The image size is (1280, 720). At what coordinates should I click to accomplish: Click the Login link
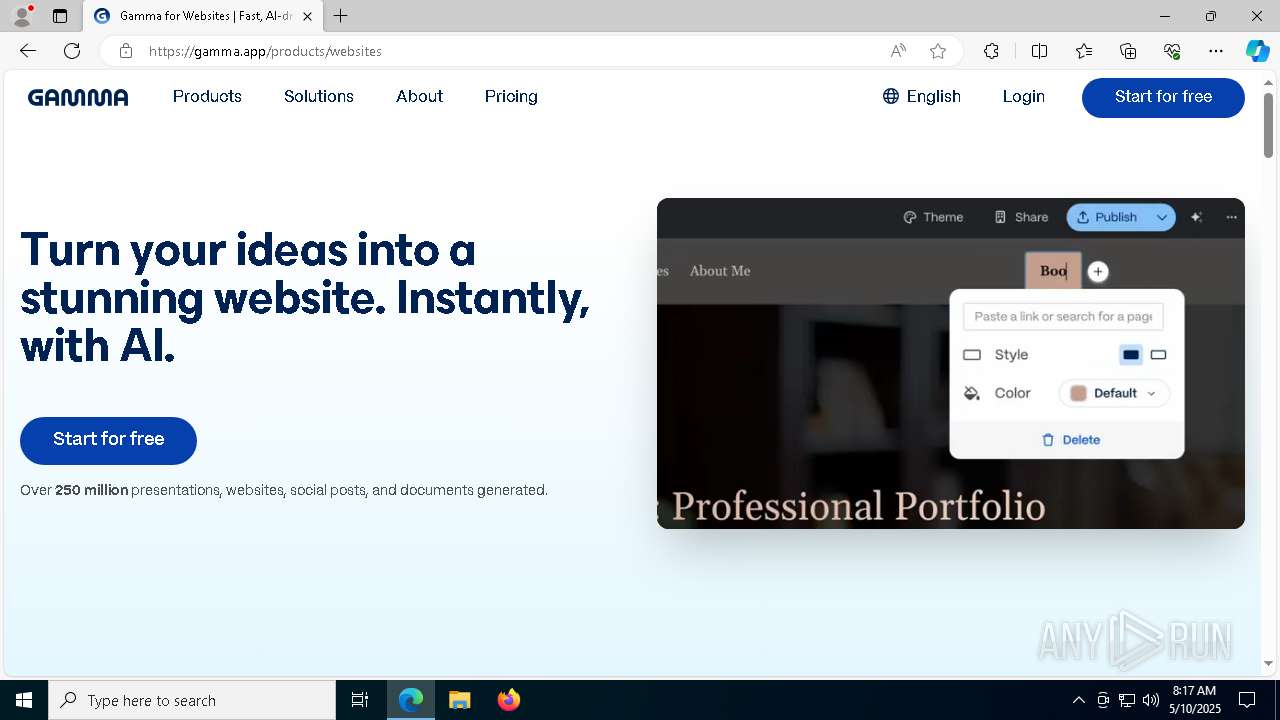1023,96
